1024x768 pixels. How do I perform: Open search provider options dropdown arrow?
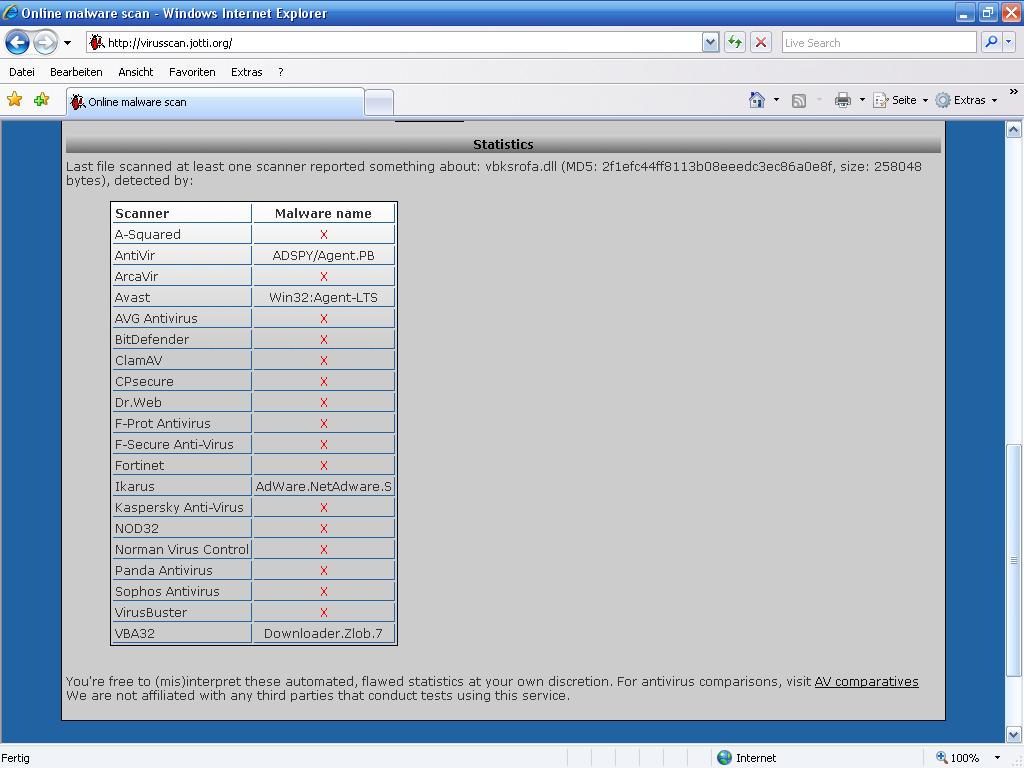pos(1008,43)
